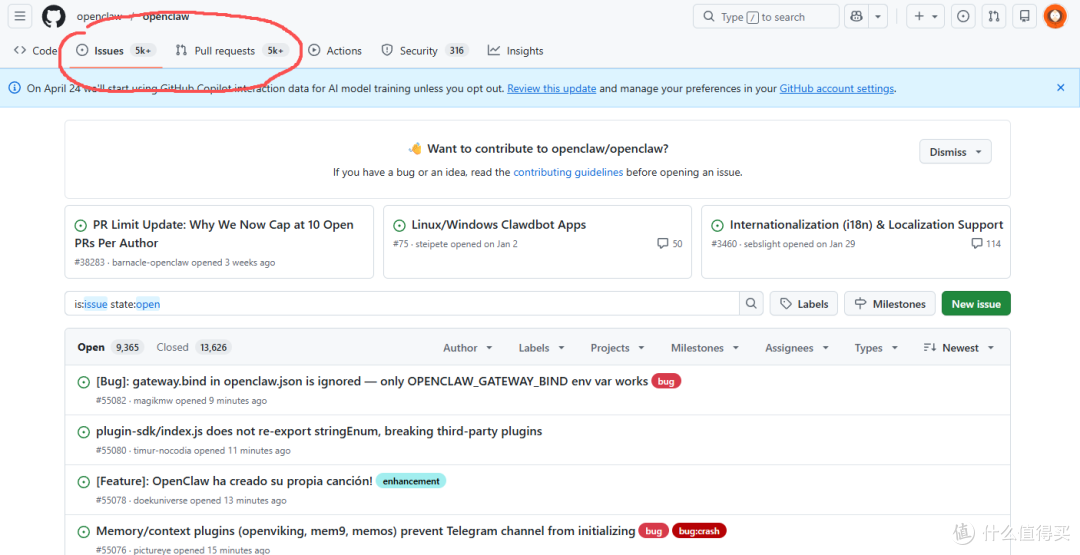The image size is (1080, 555).
Task: Open author steipete on Clawdbot card
Action: coord(432,244)
